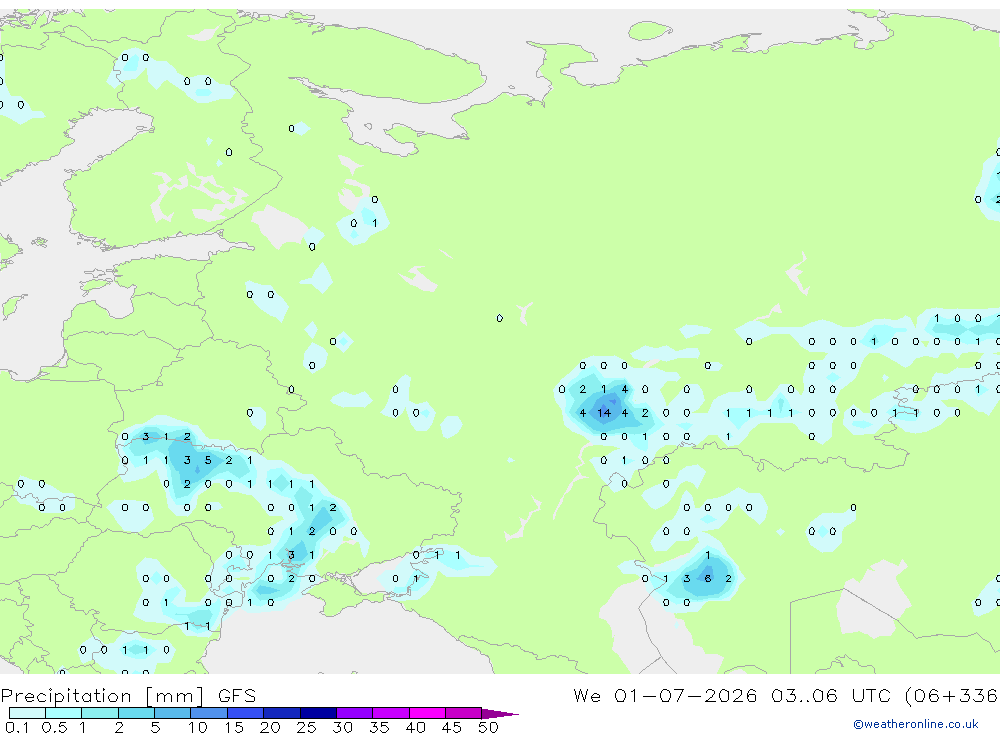
Task: Click the '50' legend scale label
Action: click(488, 727)
